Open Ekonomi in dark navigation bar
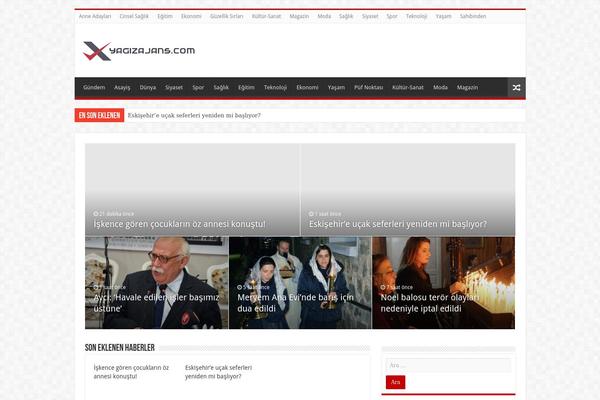This screenshot has width=600, height=400. pos(307,87)
